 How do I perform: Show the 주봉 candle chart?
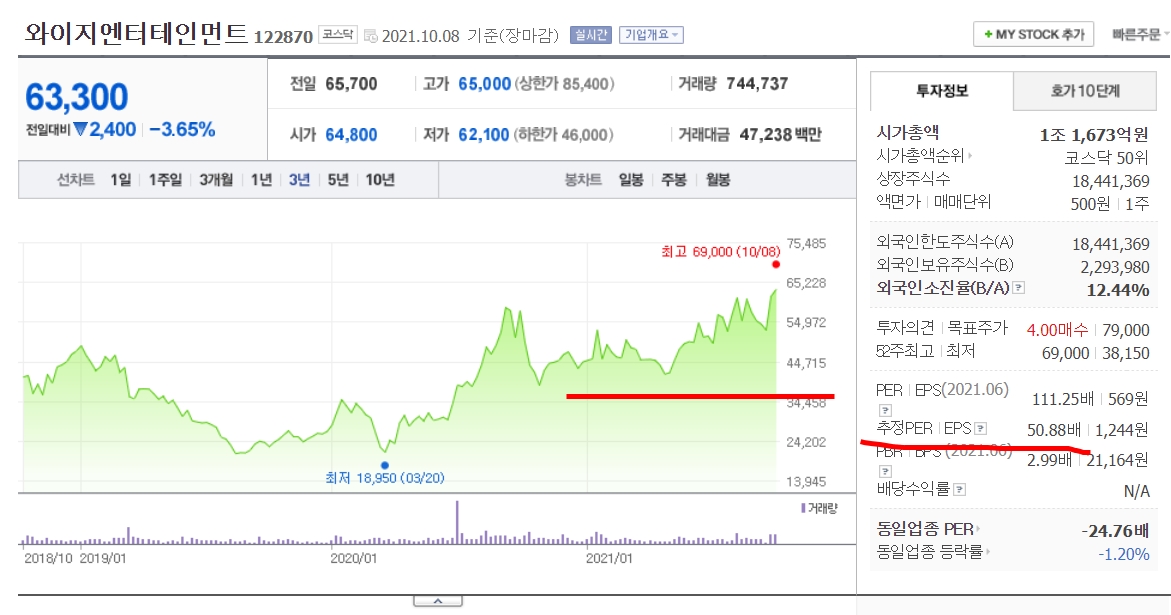(674, 180)
